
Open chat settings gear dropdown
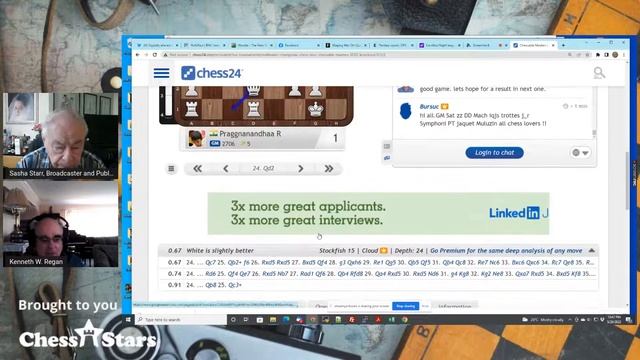580,153
